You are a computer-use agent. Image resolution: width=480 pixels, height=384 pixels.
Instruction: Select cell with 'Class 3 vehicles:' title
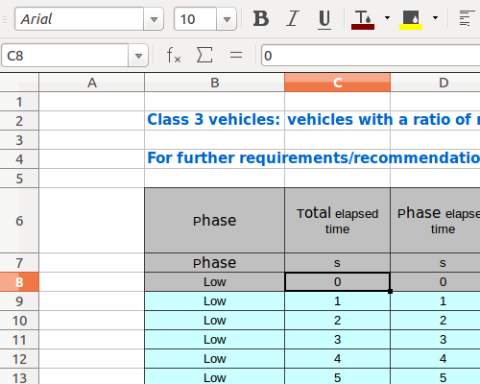point(215,121)
